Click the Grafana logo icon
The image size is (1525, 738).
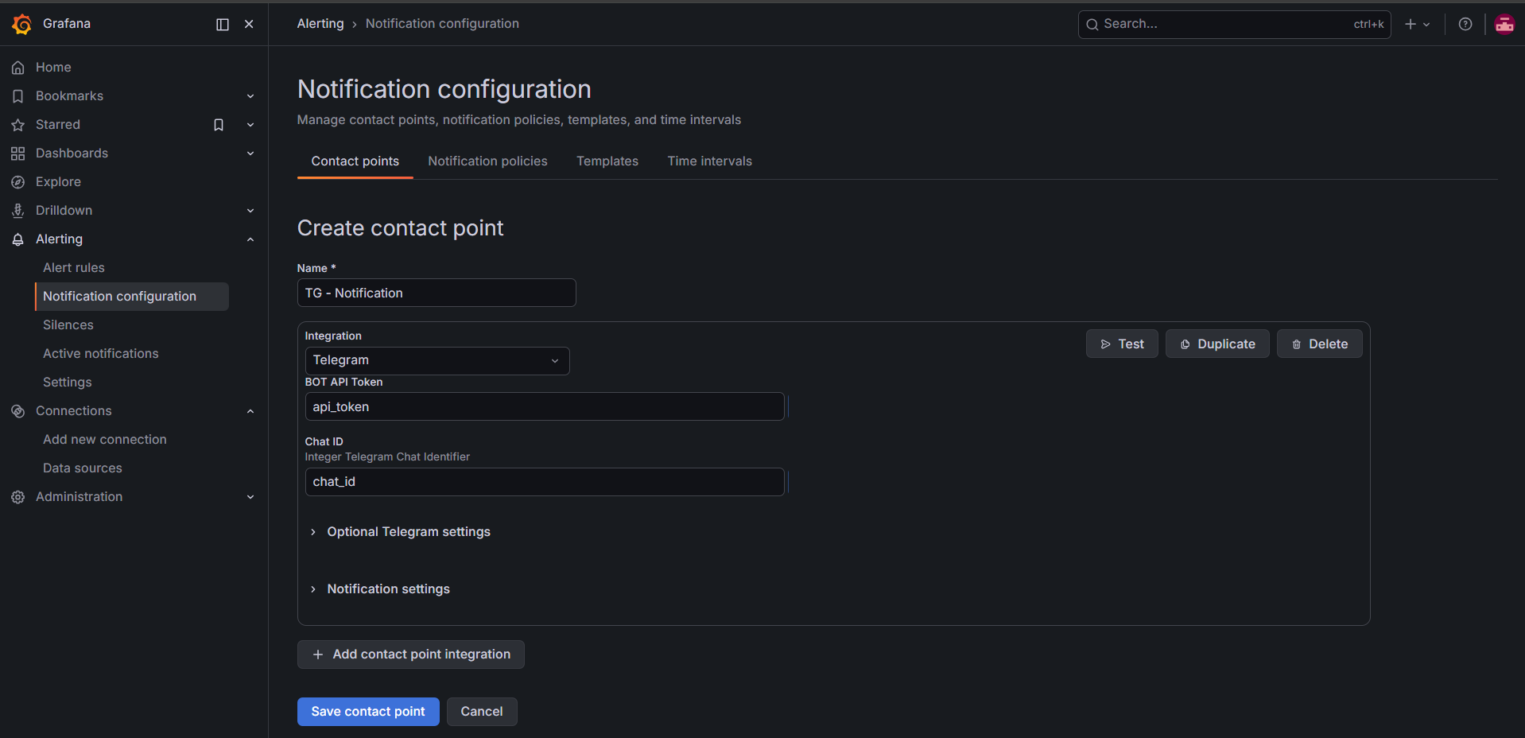click(21, 24)
